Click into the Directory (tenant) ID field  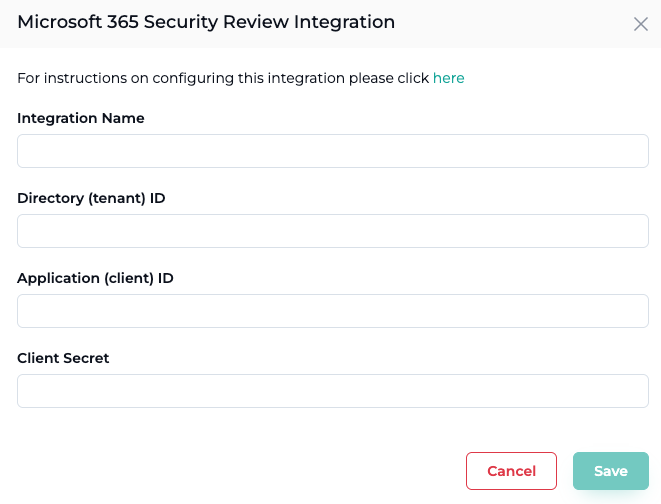click(332, 231)
